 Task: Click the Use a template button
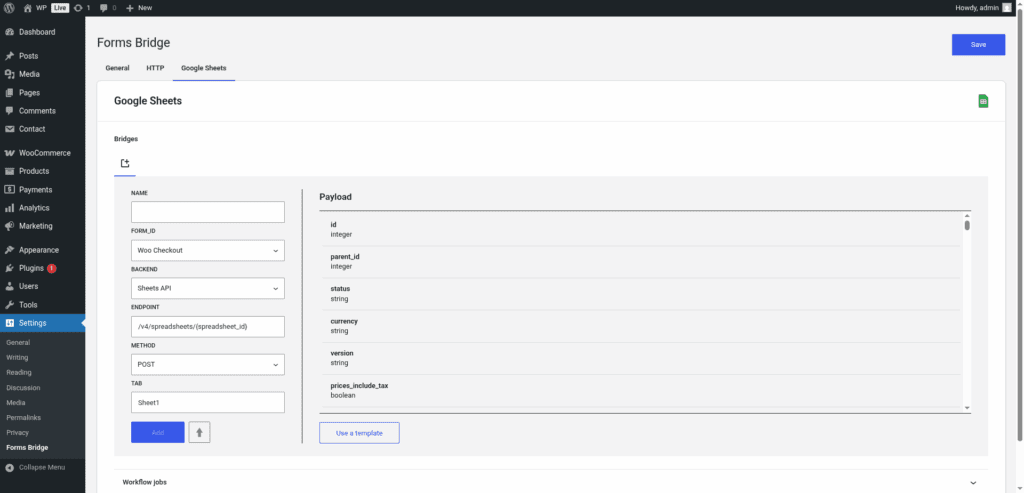click(359, 433)
